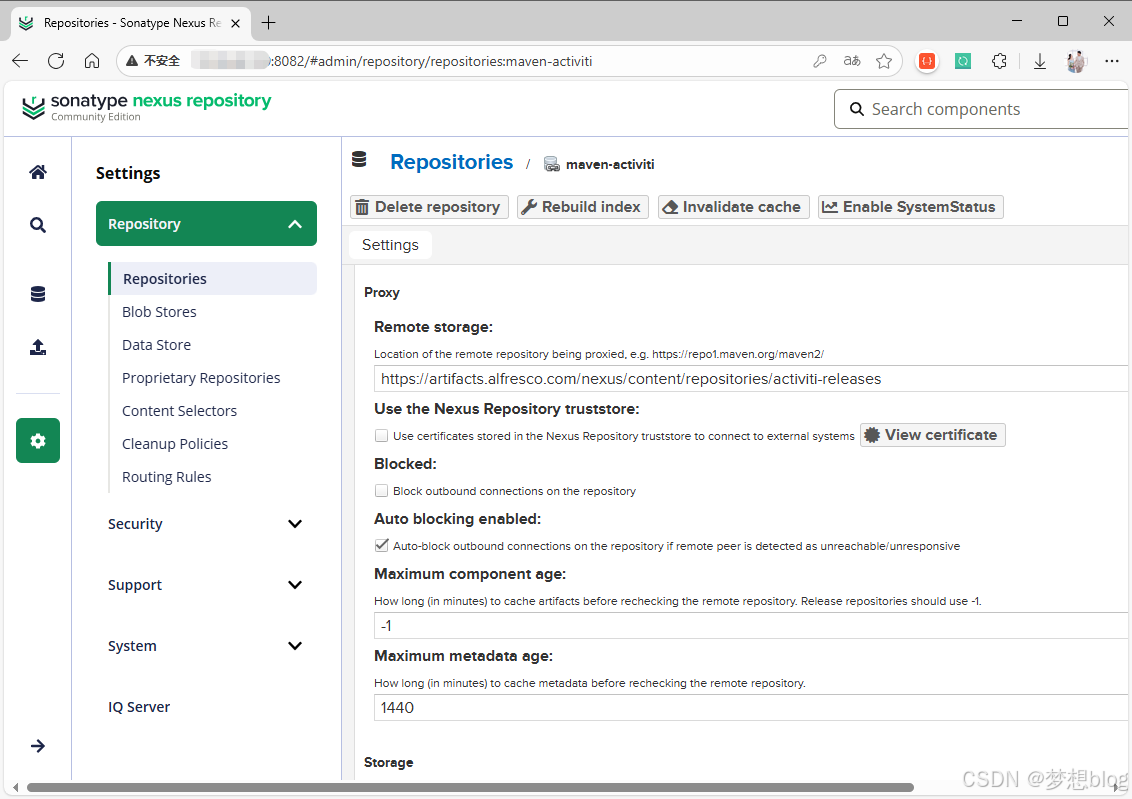Select the Settings gear icon in left rail
Image resolution: width=1132 pixels, height=799 pixels.
[x=38, y=440]
